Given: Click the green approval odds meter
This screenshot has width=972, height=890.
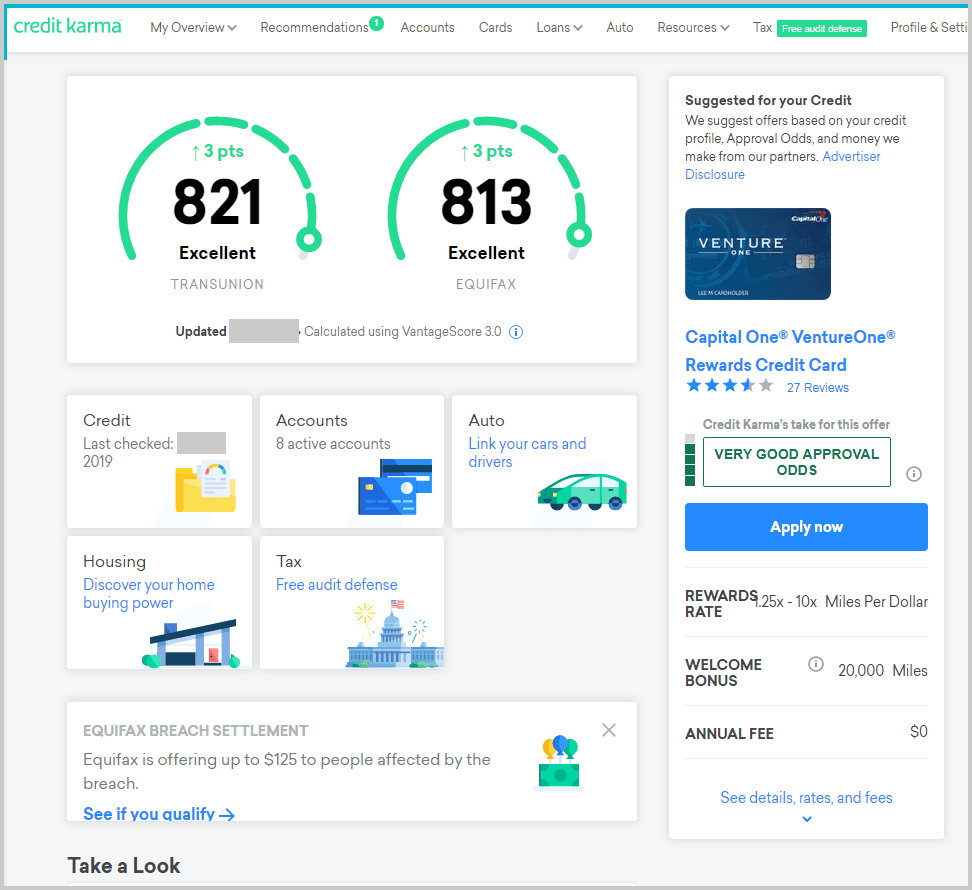Looking at the screenshot, I should (x=690, y=461).
